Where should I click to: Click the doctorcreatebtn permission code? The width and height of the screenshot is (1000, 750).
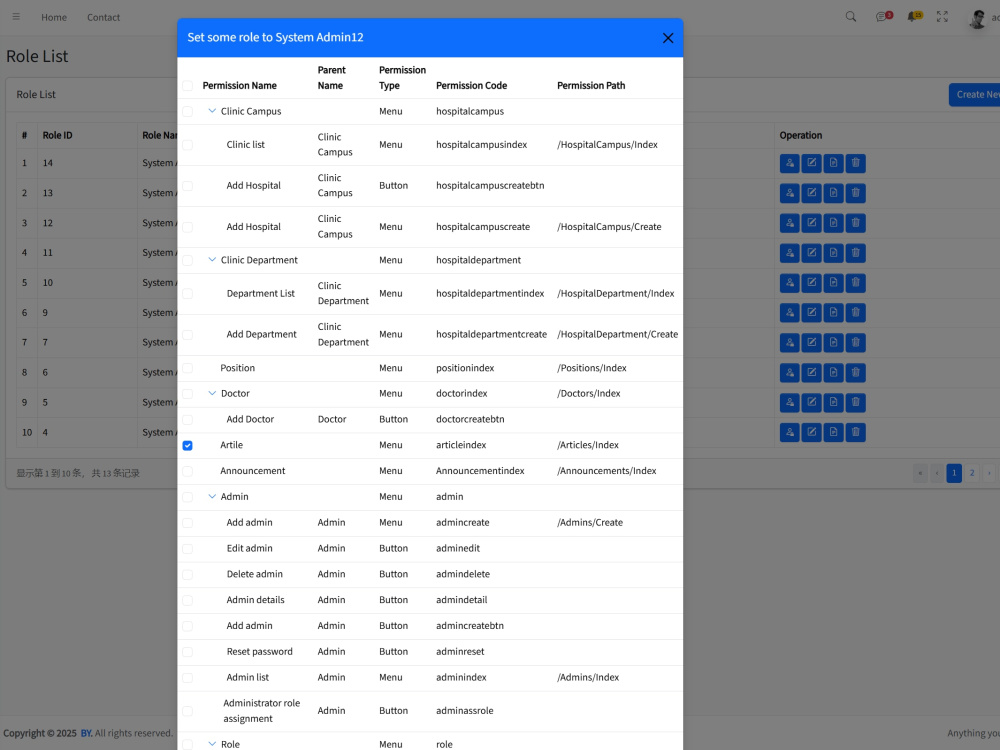coord(470,419)
